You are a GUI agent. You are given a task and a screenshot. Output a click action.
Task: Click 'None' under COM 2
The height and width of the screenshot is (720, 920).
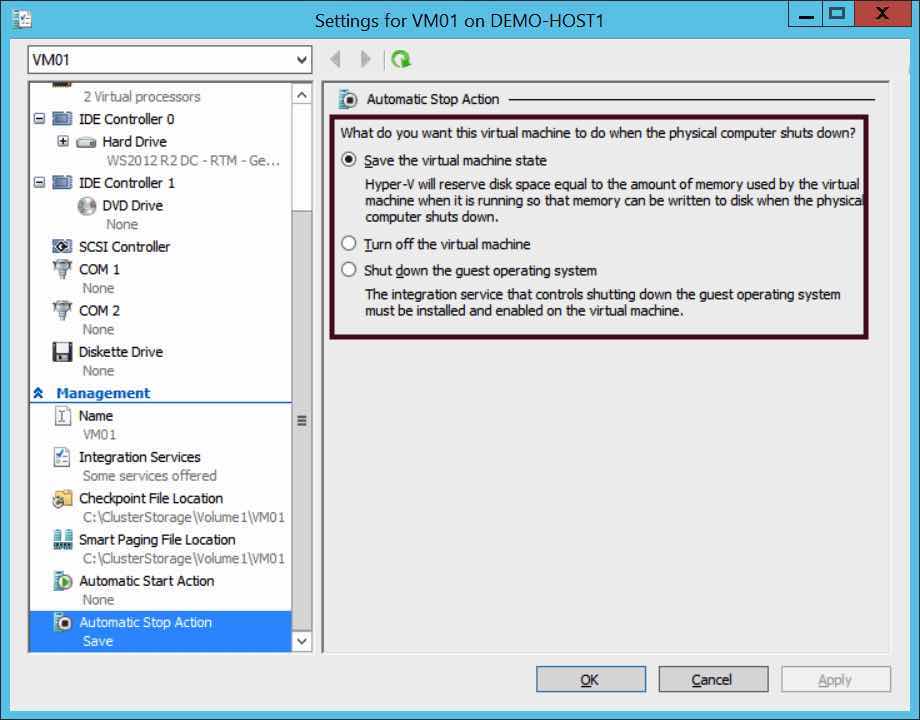(x=98, y=330)
